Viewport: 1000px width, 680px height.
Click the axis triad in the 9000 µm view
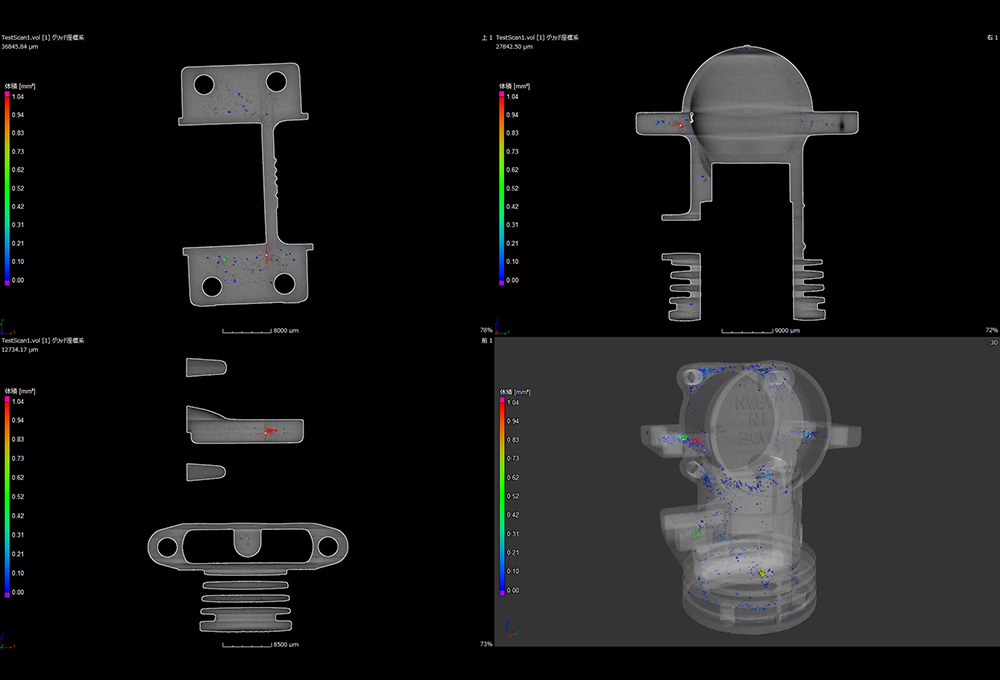502,328
